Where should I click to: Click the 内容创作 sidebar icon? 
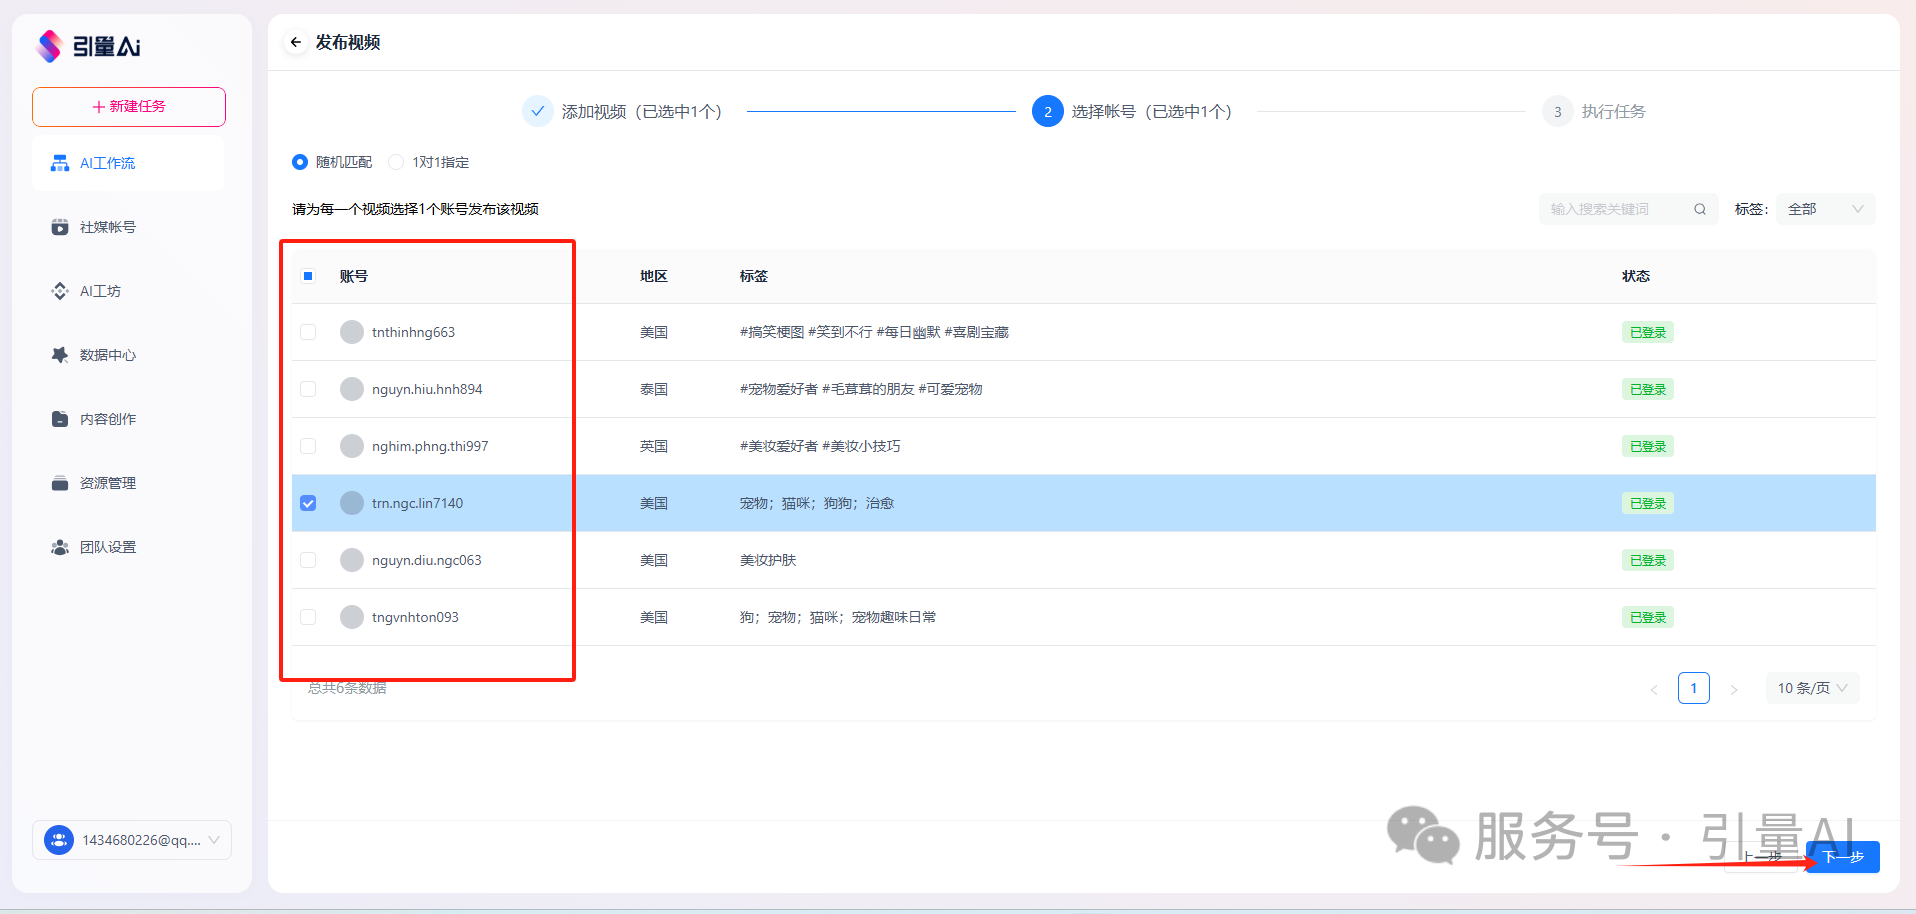click(x=60, y=419)
